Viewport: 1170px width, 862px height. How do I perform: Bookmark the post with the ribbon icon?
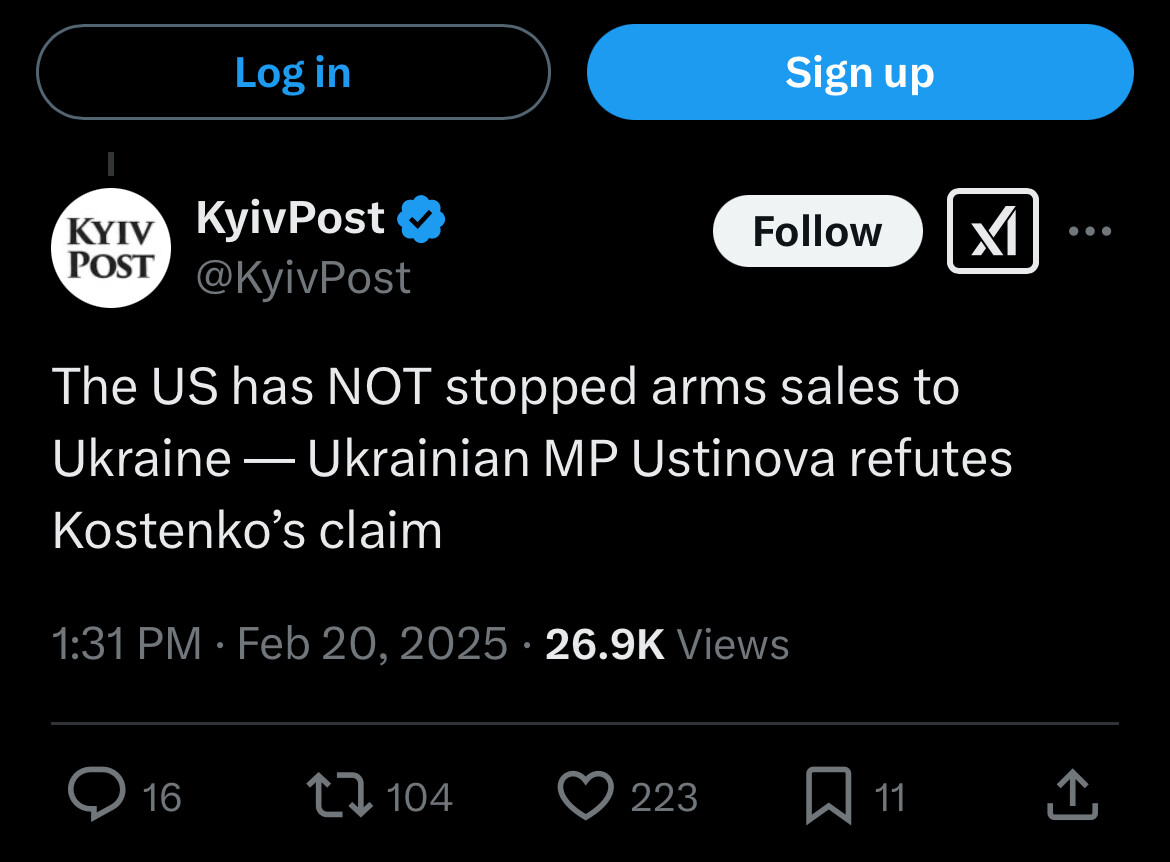(x=828, y=796)
